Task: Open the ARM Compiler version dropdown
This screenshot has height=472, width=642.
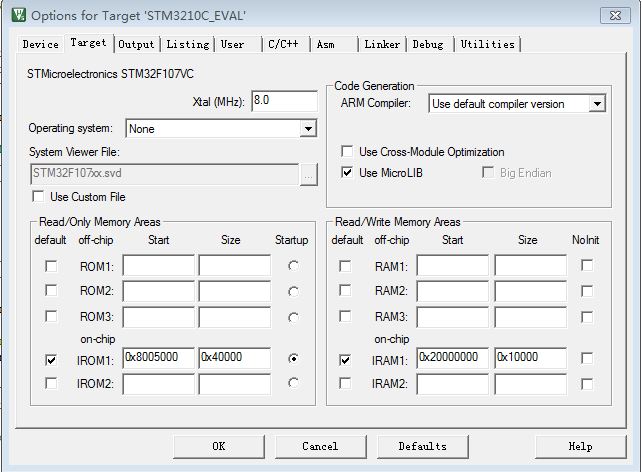Action: click(597, 104)
